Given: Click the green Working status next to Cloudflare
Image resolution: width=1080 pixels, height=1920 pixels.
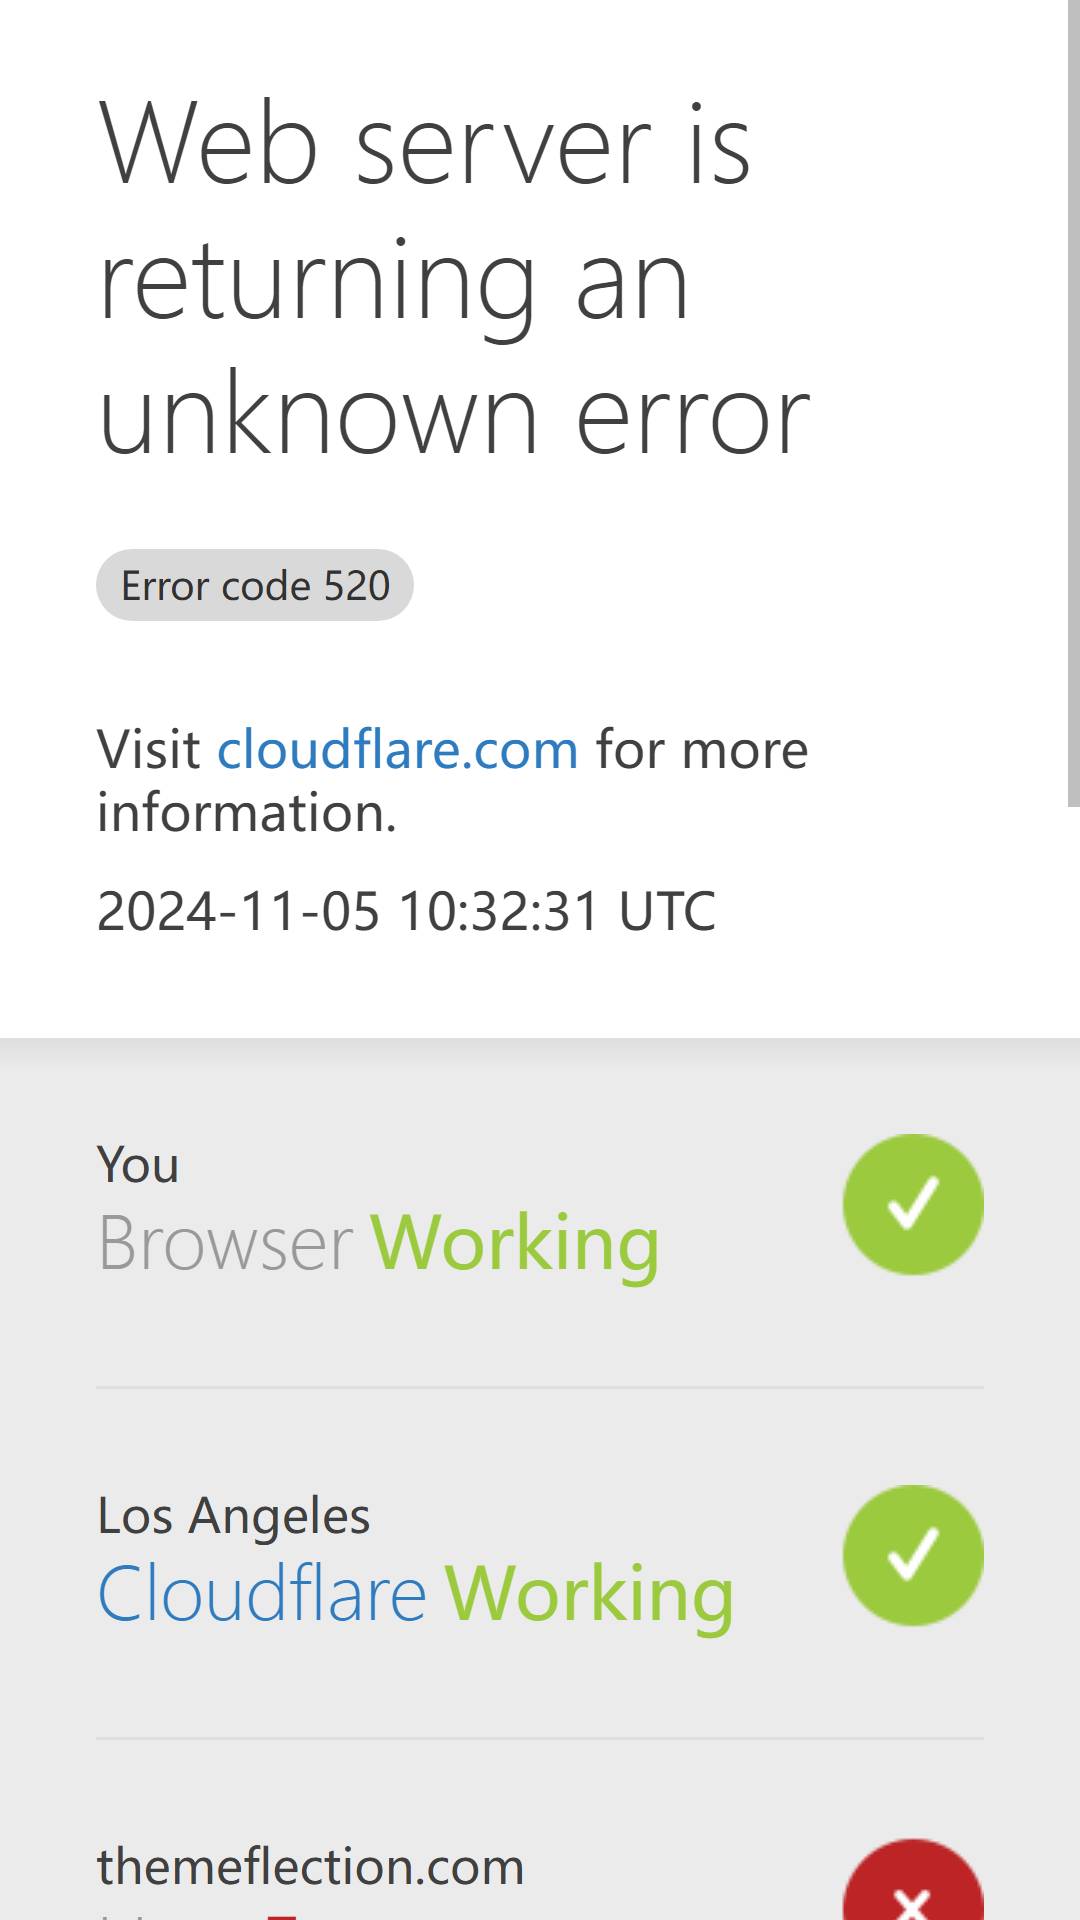Looking at the screenshot, I should (589, 1595).
